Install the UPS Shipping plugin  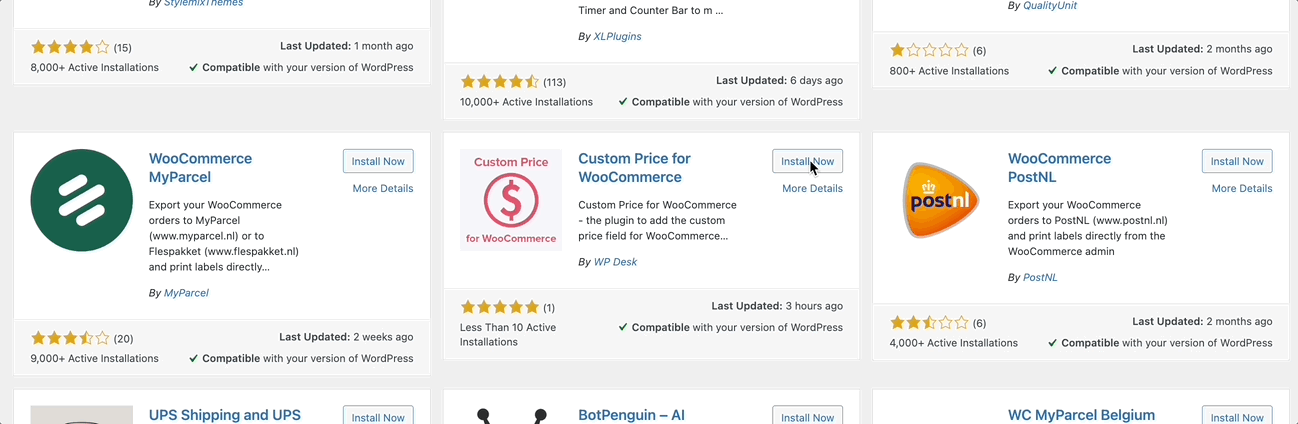pos(378,415)
